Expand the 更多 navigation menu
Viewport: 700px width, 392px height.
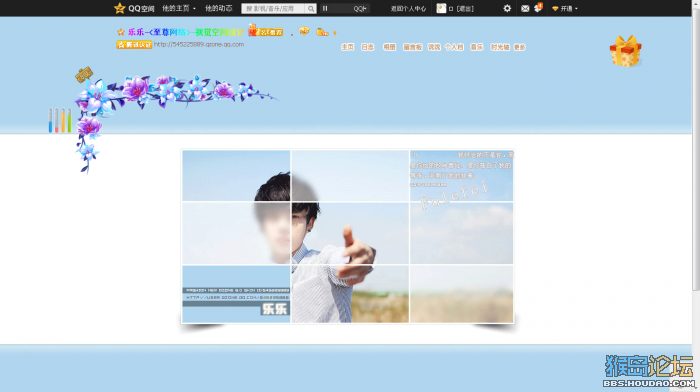[x=520, y=47]
